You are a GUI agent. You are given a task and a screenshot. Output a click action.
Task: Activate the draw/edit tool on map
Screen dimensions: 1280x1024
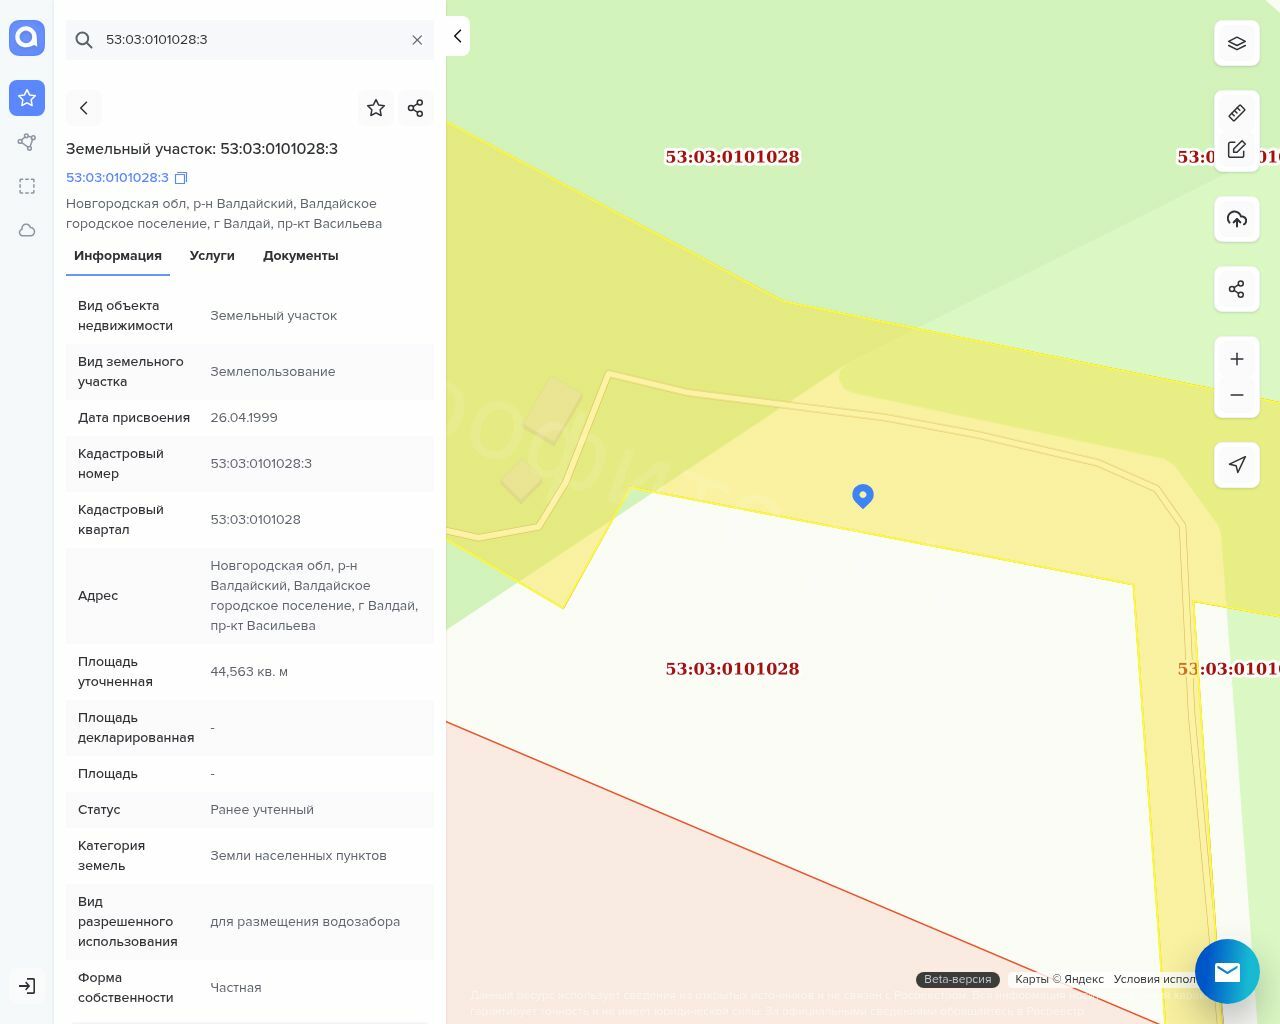click(1237, 150)
